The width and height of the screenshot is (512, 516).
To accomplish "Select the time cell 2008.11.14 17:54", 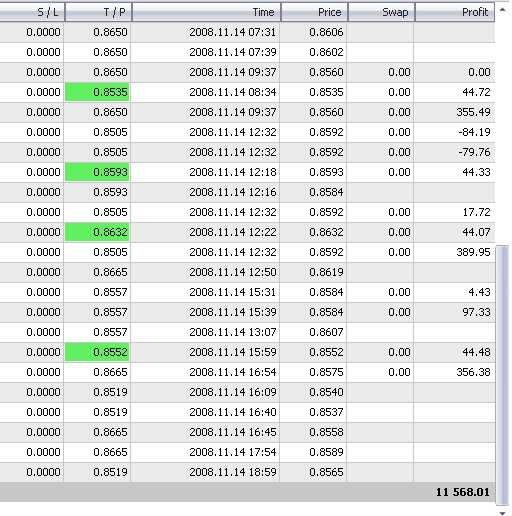I will 233,452.
